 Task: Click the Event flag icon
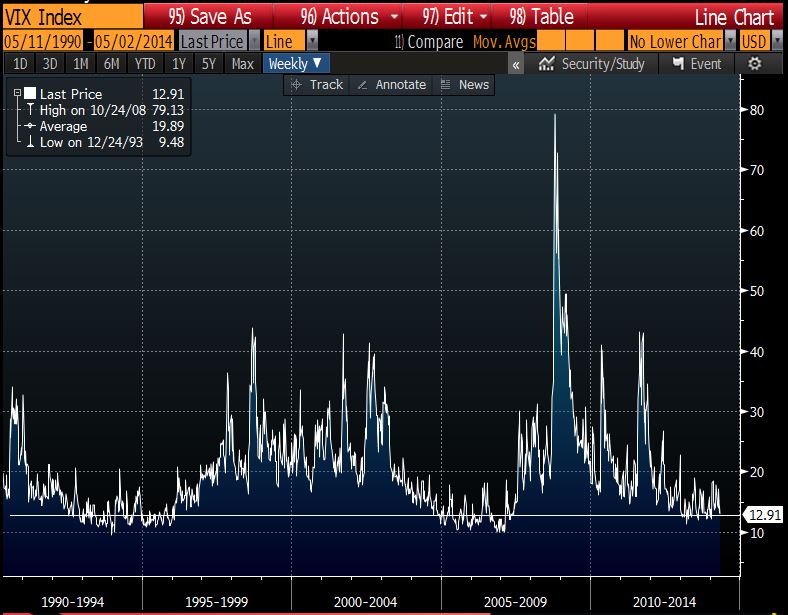coord(679,63)
